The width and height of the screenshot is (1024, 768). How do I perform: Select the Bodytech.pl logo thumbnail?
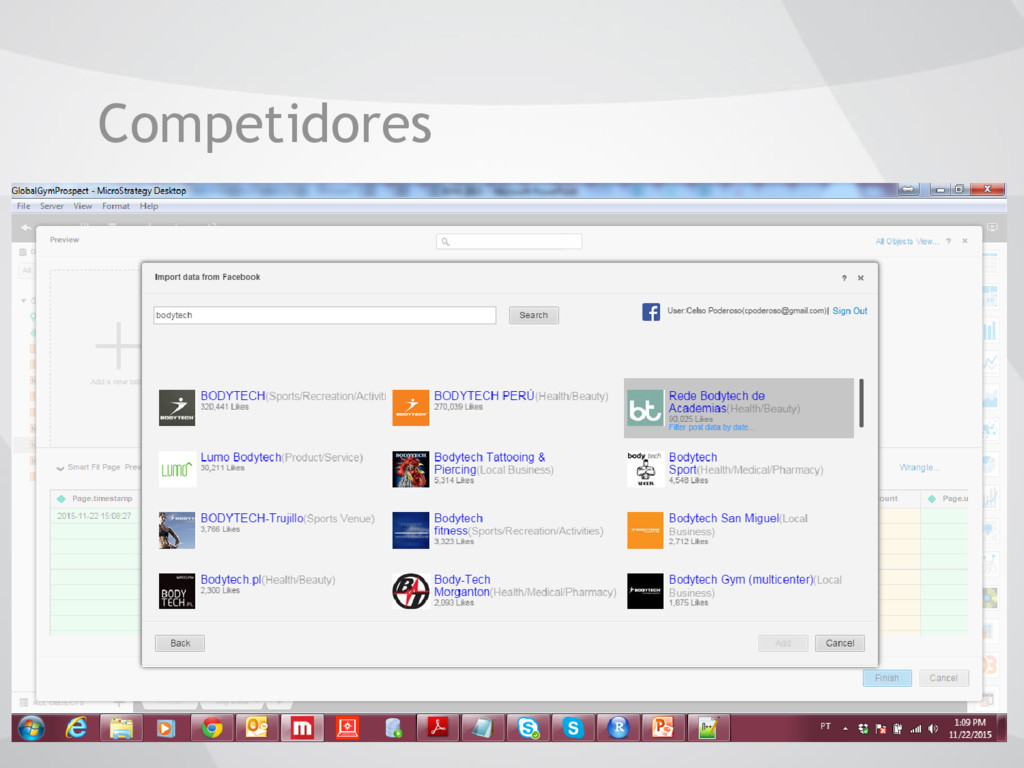click(x=177, y=591)
